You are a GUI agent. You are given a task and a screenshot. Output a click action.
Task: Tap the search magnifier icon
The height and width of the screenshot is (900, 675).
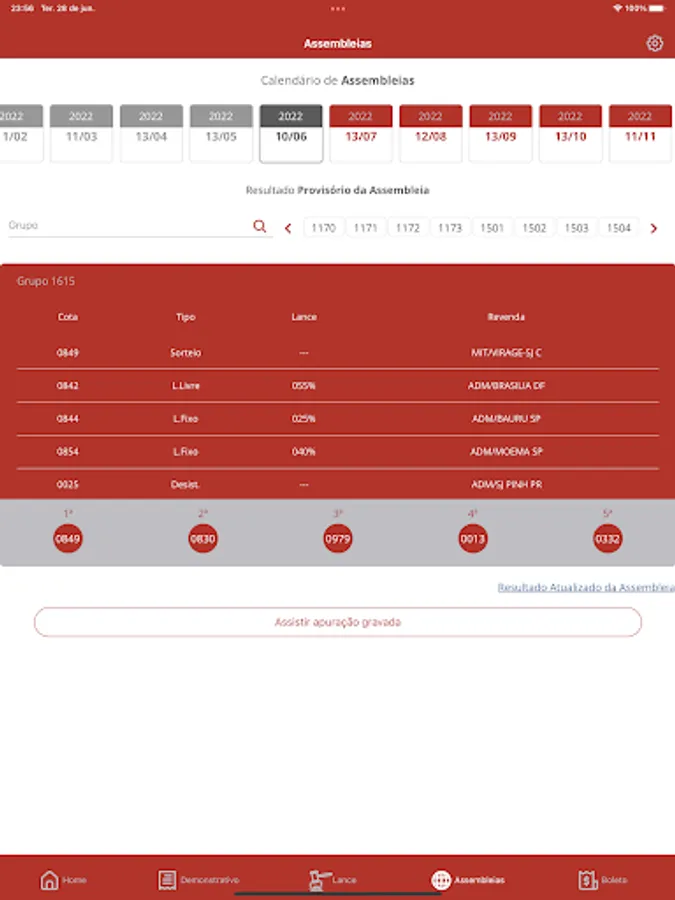click(259, 226)
